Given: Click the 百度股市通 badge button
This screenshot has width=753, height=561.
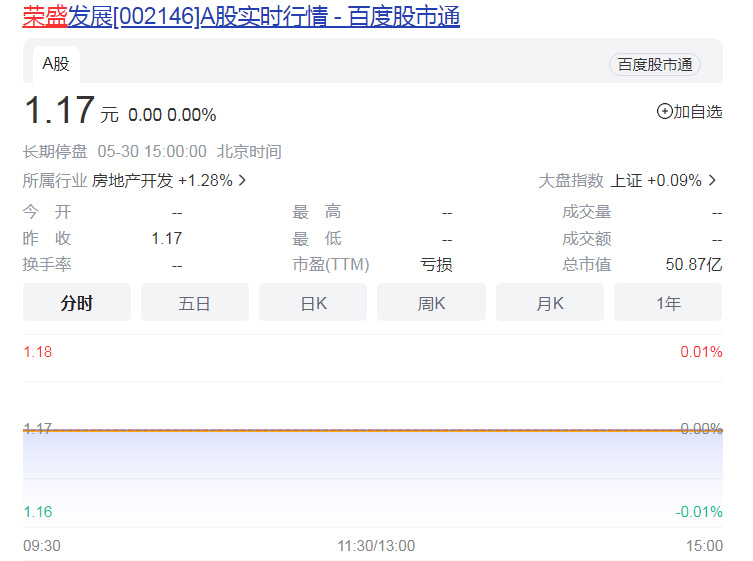Looking at the screenshot, I should click(655, 64).
